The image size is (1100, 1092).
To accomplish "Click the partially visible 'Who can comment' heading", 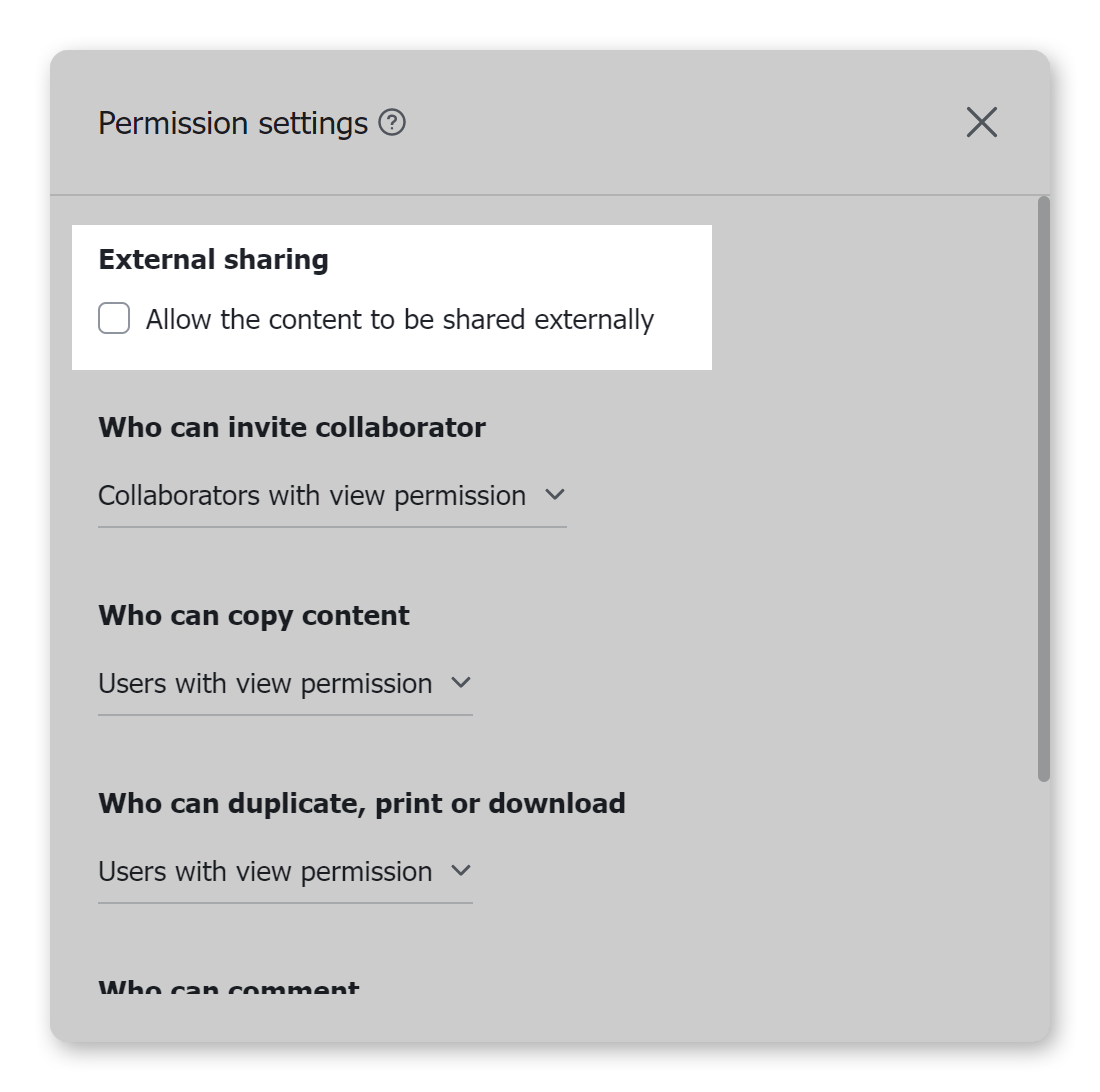I will [x=229, y=990].
